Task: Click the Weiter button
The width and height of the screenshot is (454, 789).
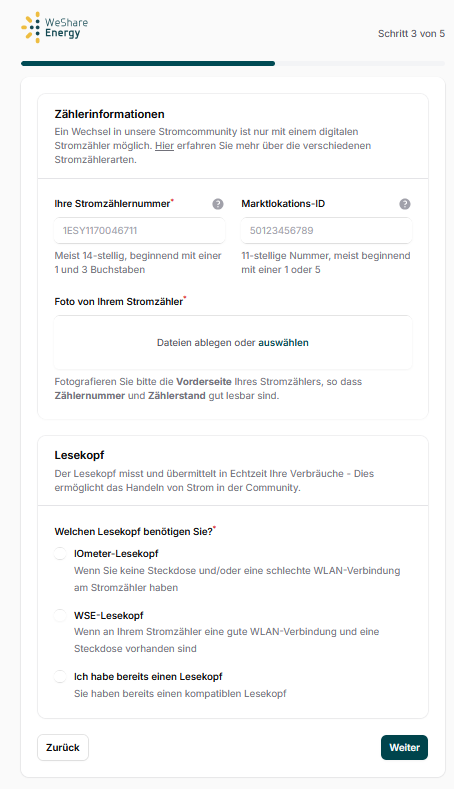Action: (x=404, y=747)
